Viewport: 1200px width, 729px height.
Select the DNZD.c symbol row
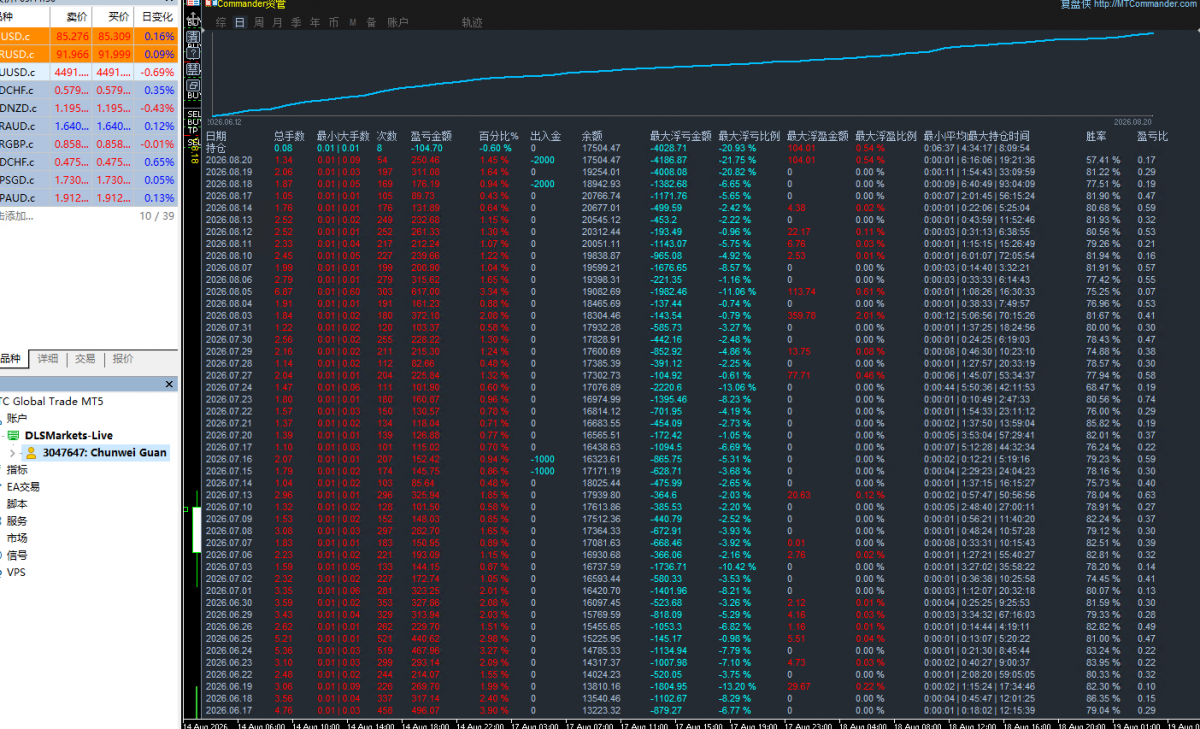pos(88,108)
